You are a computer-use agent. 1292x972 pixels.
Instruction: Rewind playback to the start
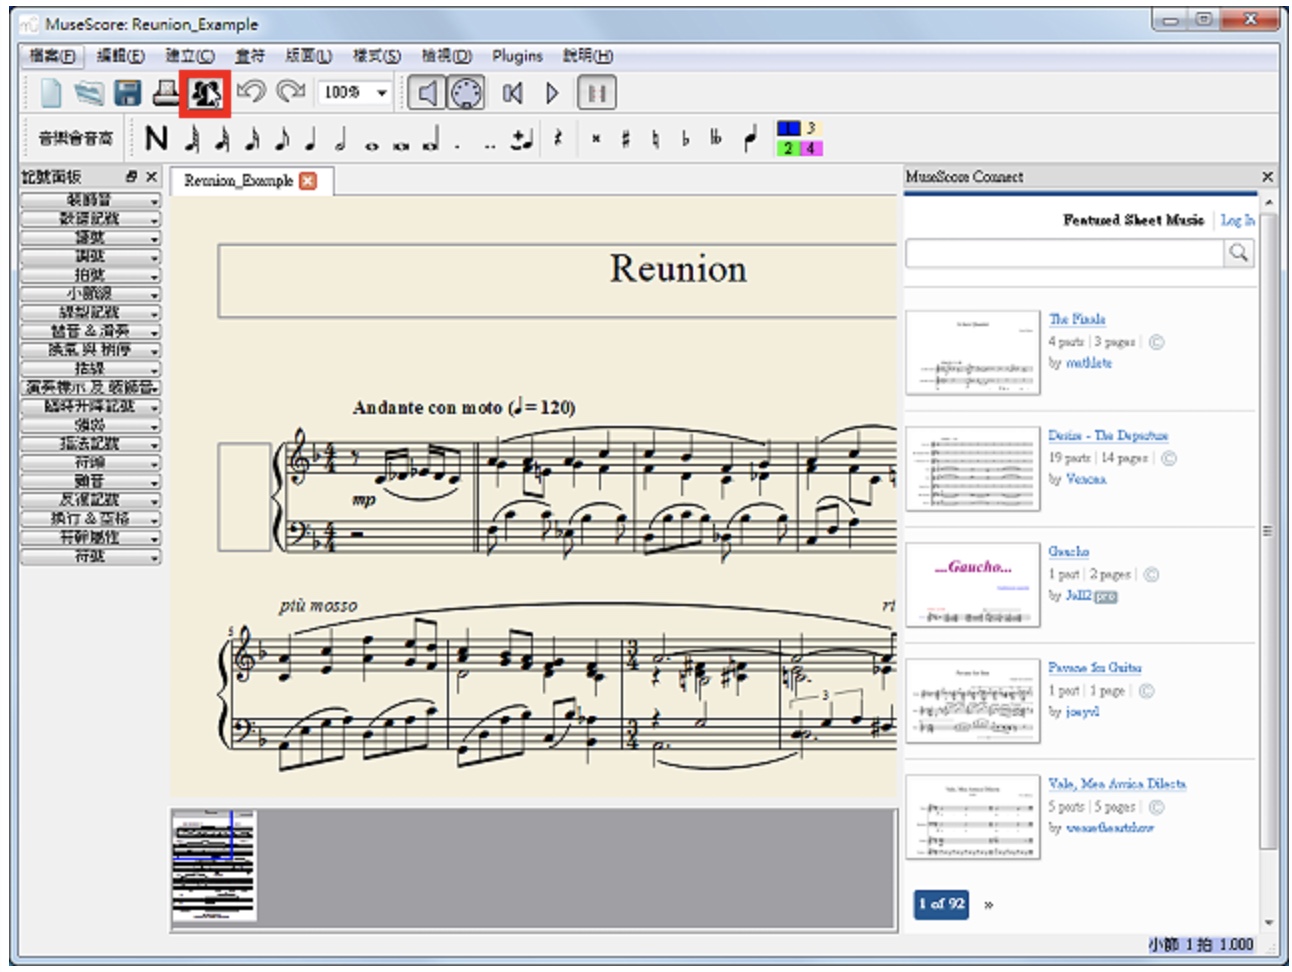[x=513, y=94]
